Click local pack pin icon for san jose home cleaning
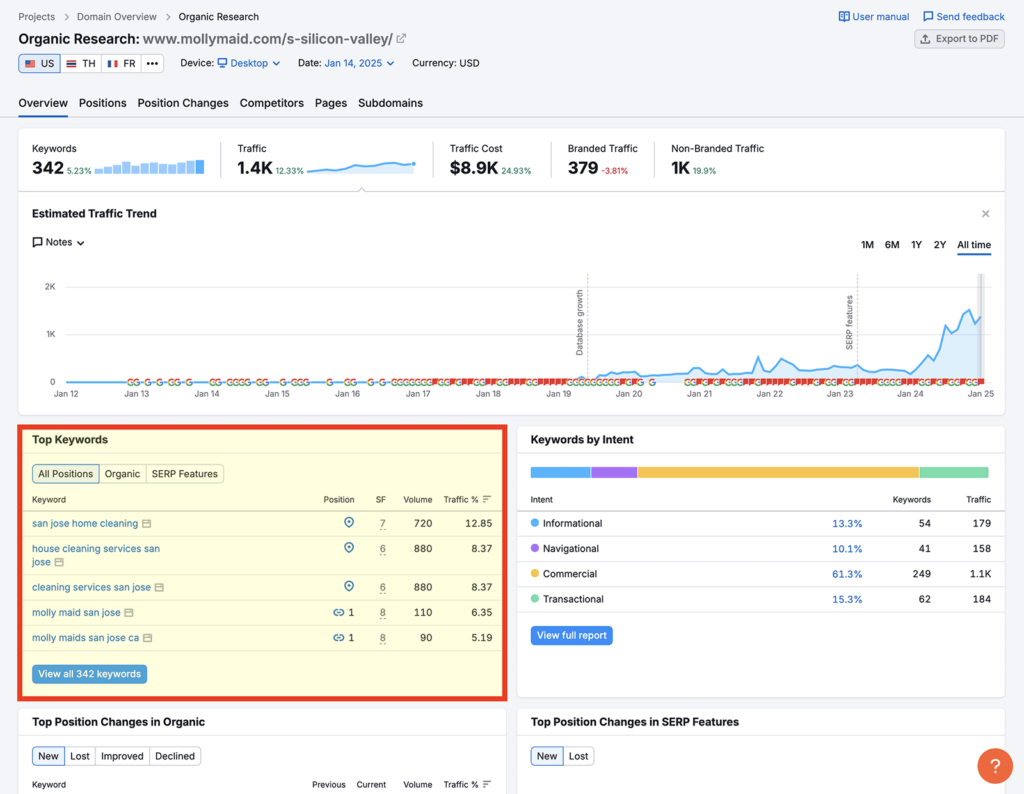 349,522
